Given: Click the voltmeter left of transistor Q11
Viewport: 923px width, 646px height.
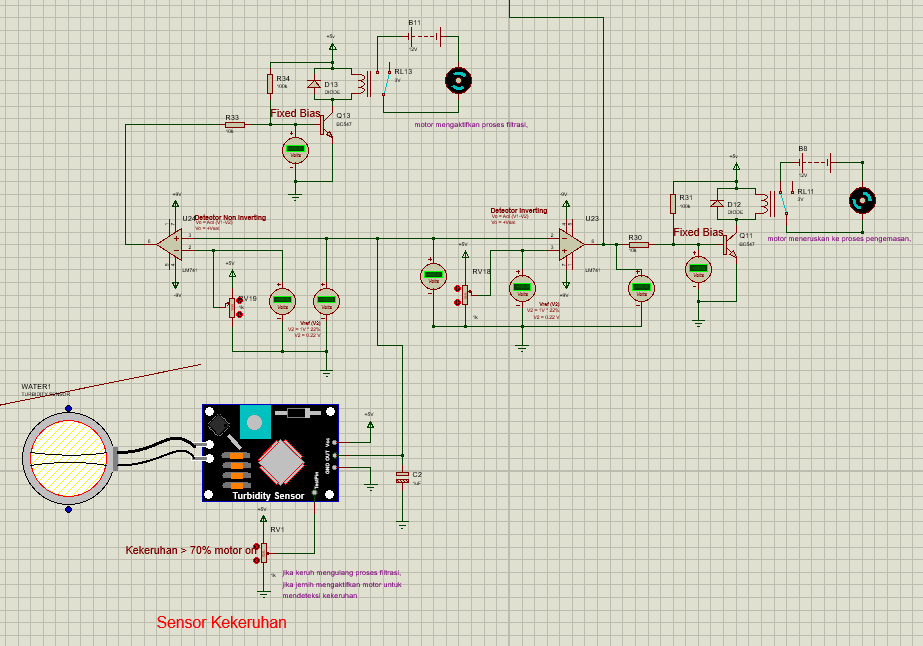Looking at the screenshot, I should pyautogui.click(x=699, y=270).
